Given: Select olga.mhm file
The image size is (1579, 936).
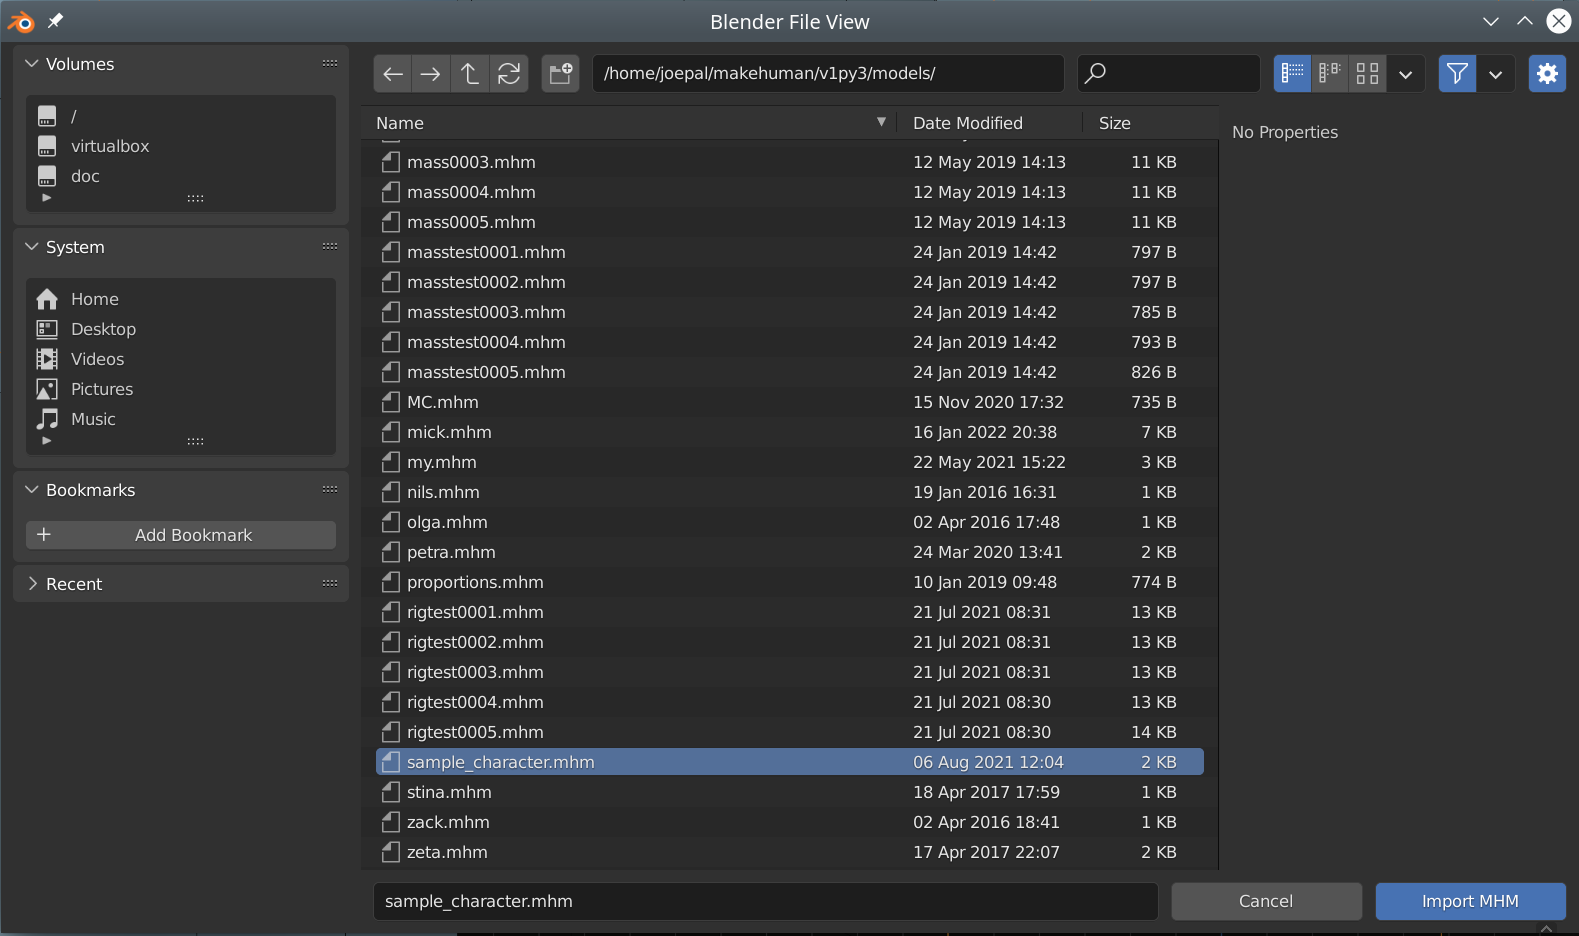Looking at the screenshot, I should point(790,522).
